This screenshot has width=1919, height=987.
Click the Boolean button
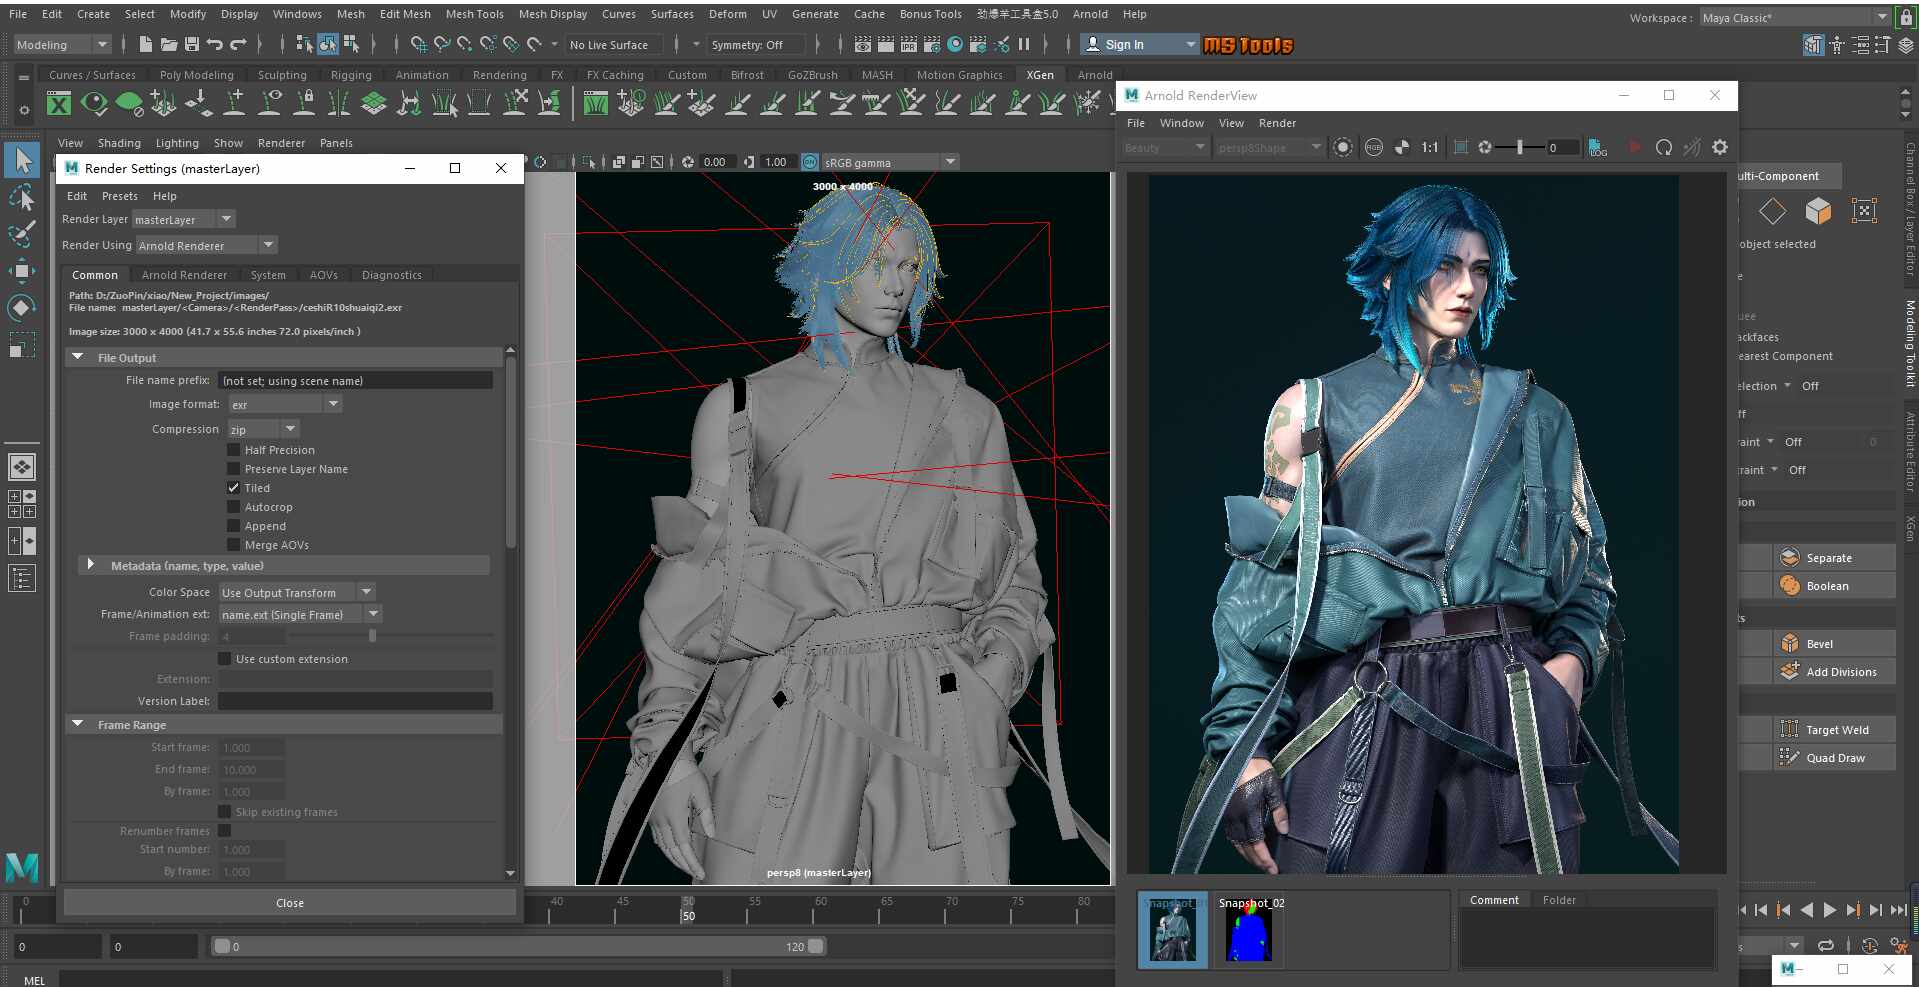(x=1836, y=586)
